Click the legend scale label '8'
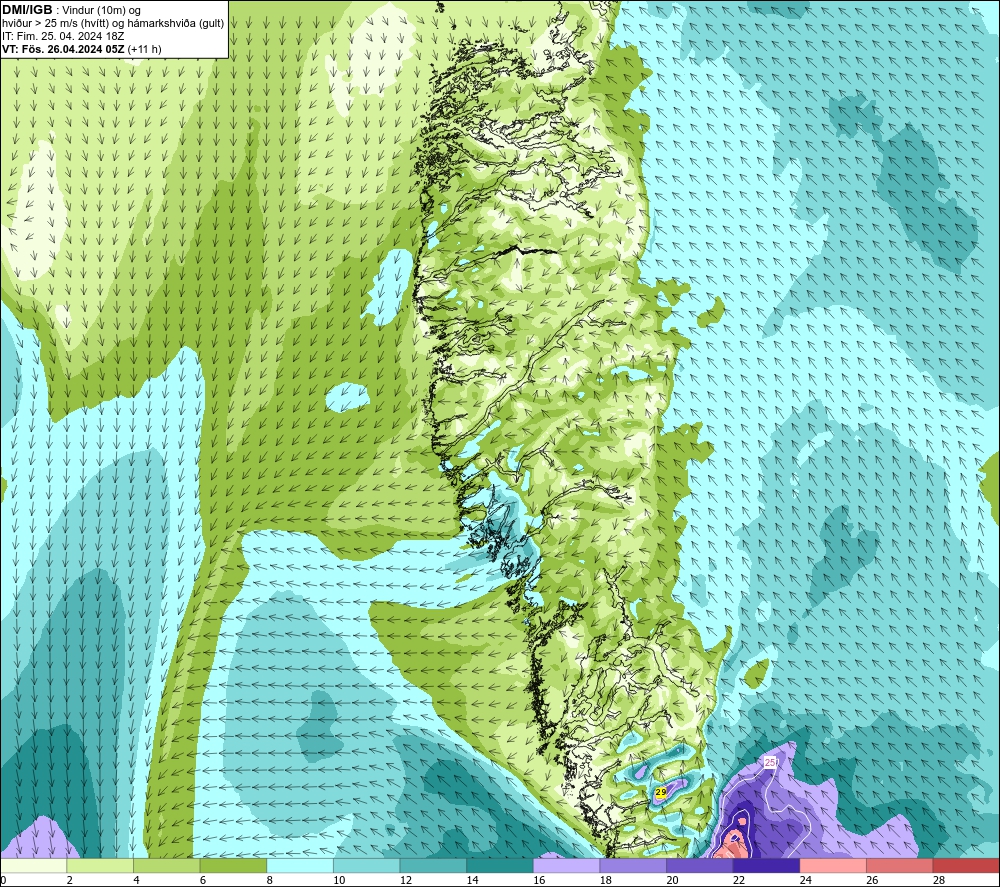 (270, 880)
